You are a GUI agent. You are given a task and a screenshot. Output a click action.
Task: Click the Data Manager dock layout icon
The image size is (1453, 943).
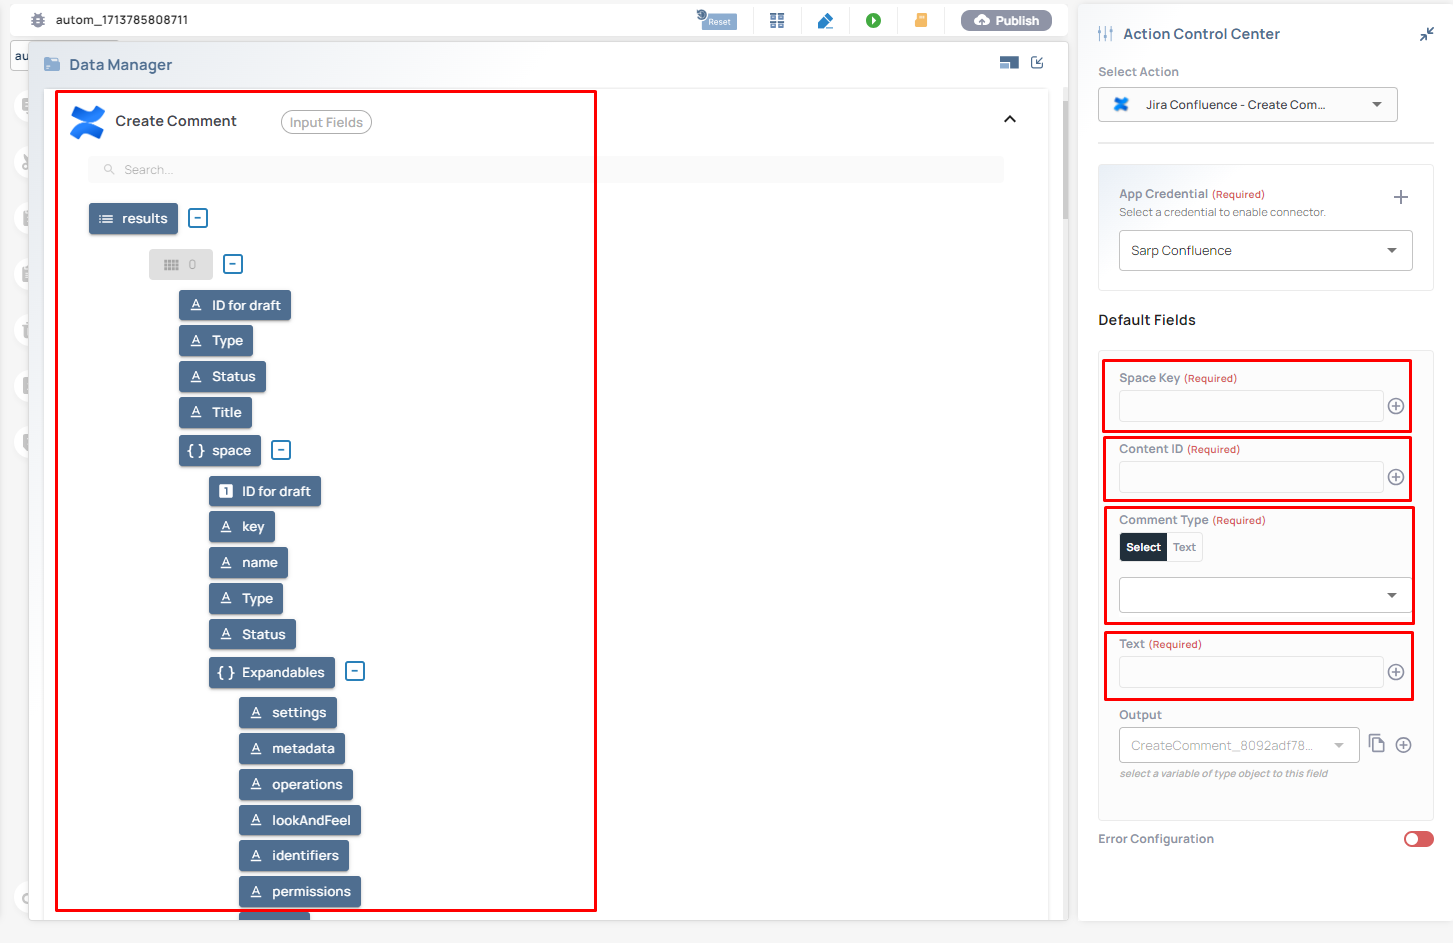[x=1009, y=63]
